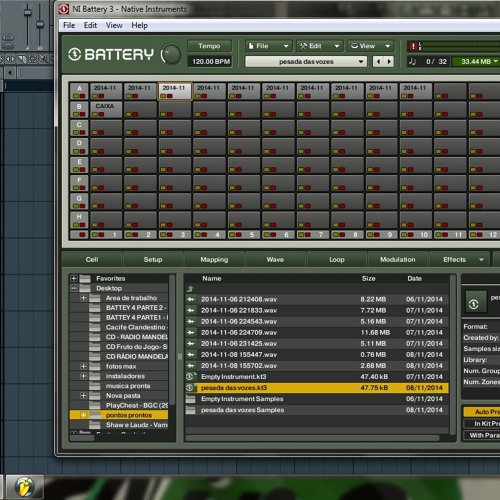Viewport: 500px width, 500px height.
Task: Toggle red mute LED on column 10 footer
Action: click(411, 235)
